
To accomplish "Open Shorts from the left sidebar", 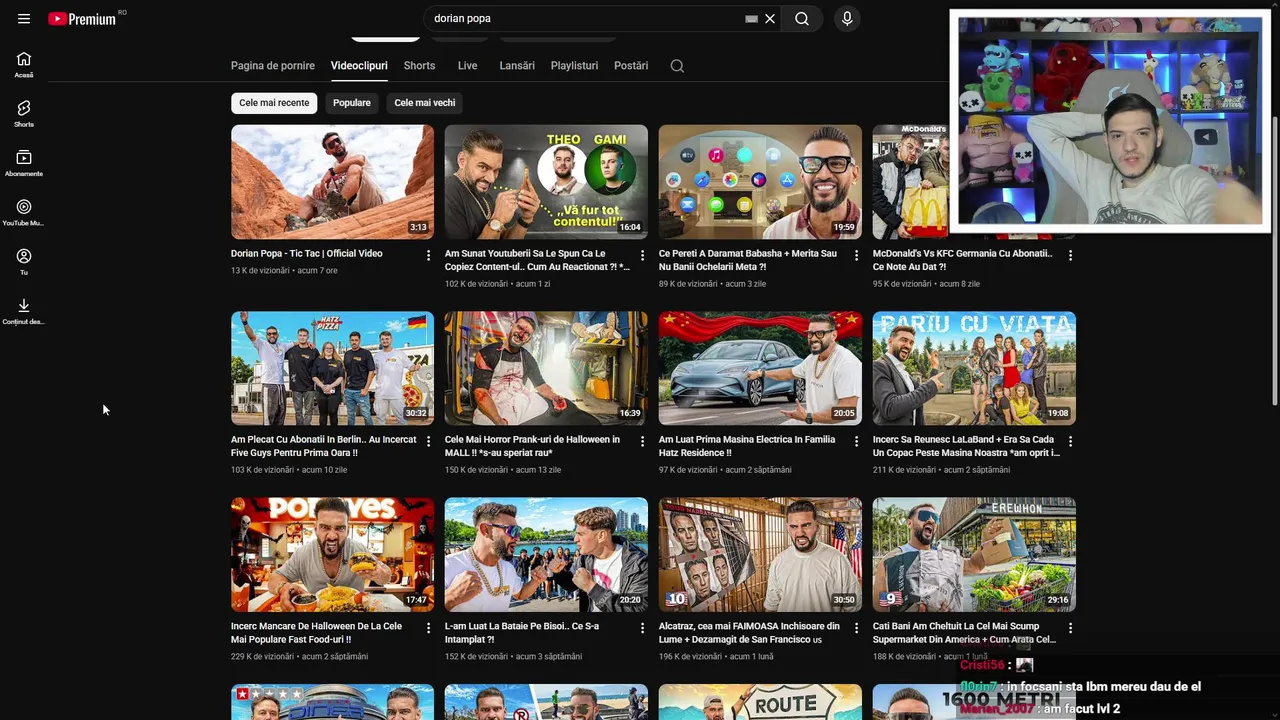I will click(x=24, y=114).
